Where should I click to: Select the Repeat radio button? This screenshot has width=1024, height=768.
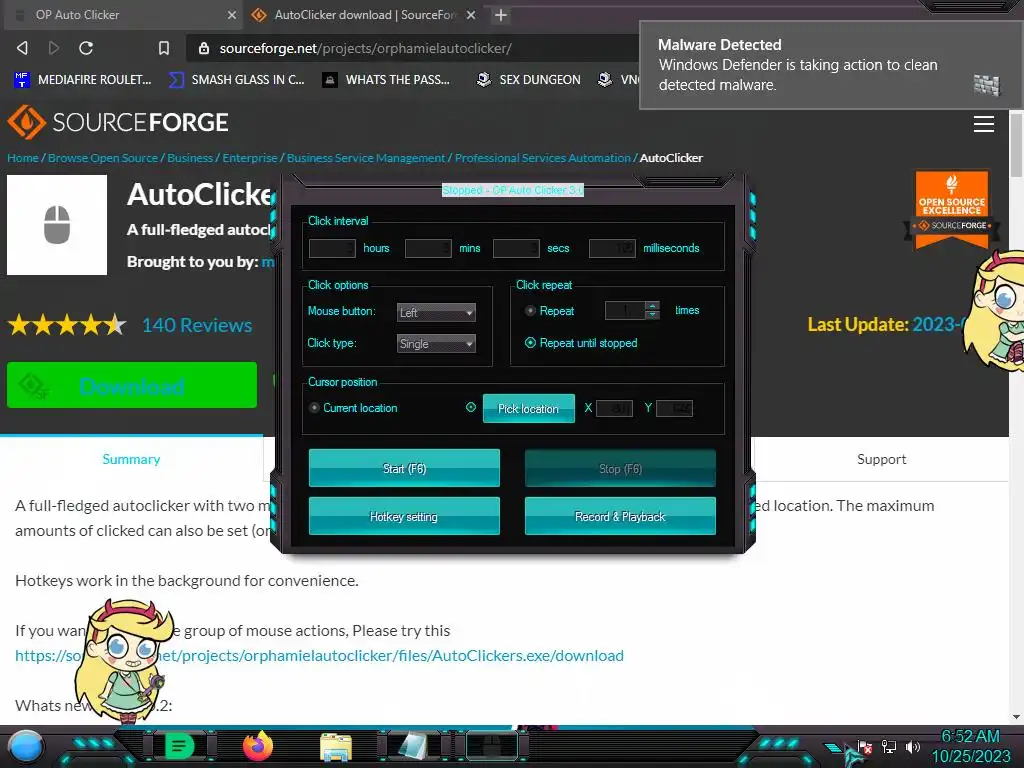530,311
